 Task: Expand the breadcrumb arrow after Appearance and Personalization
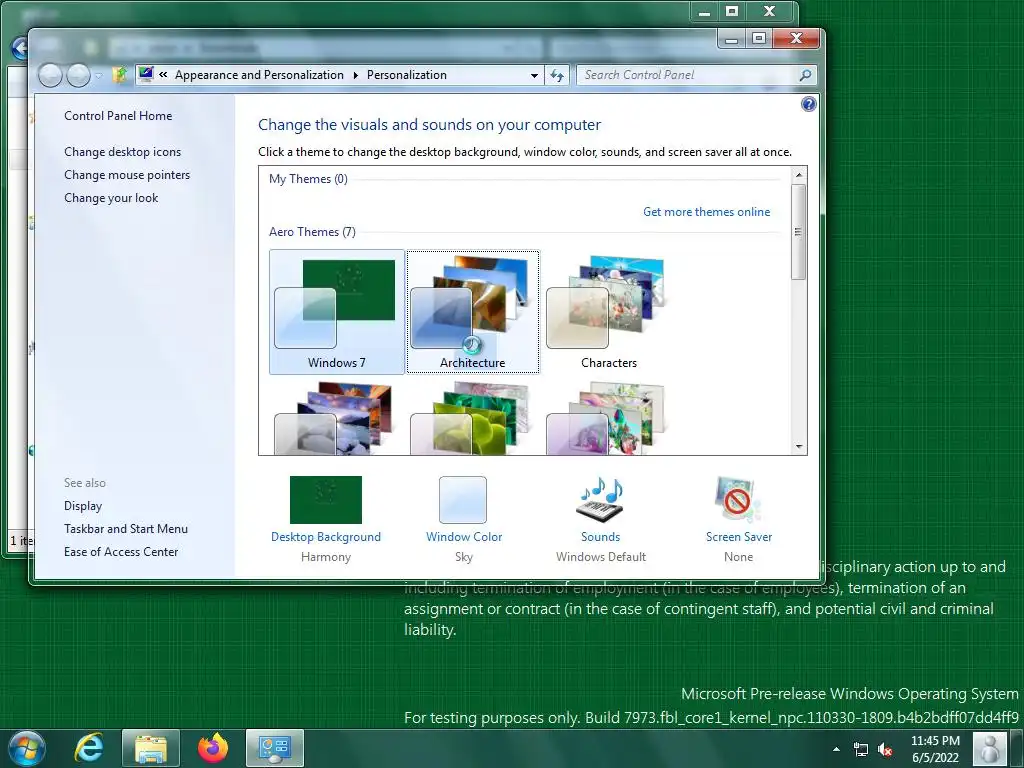355,75
